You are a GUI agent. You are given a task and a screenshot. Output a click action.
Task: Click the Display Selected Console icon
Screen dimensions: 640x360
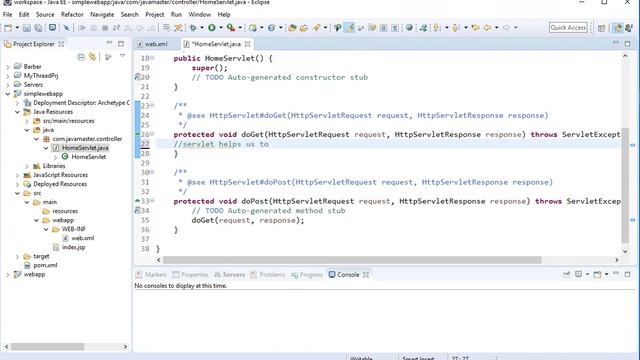[x=578, y=274]
